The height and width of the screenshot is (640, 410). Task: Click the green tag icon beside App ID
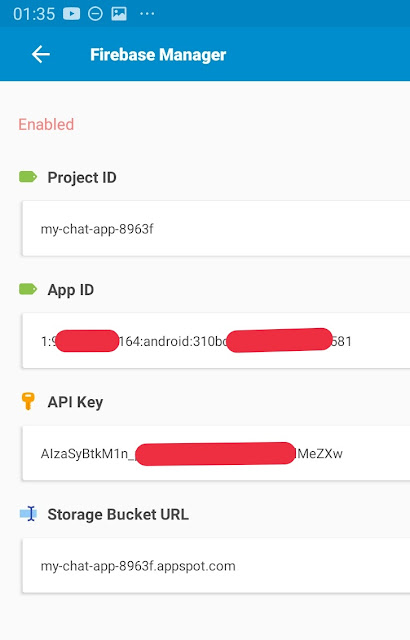[28, 289]
